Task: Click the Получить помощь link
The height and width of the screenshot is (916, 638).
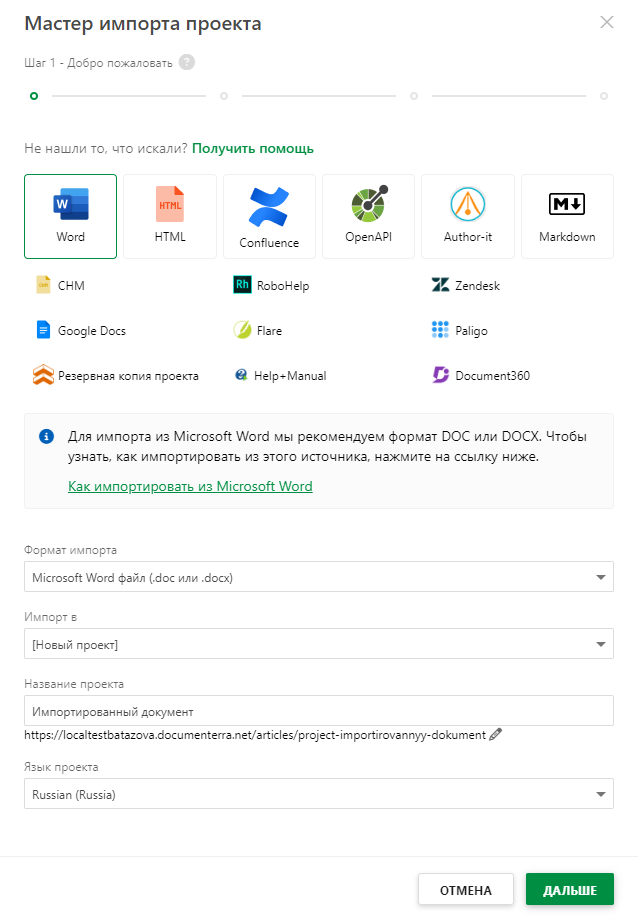Action: pyautogui.click(x=253, y=148)
